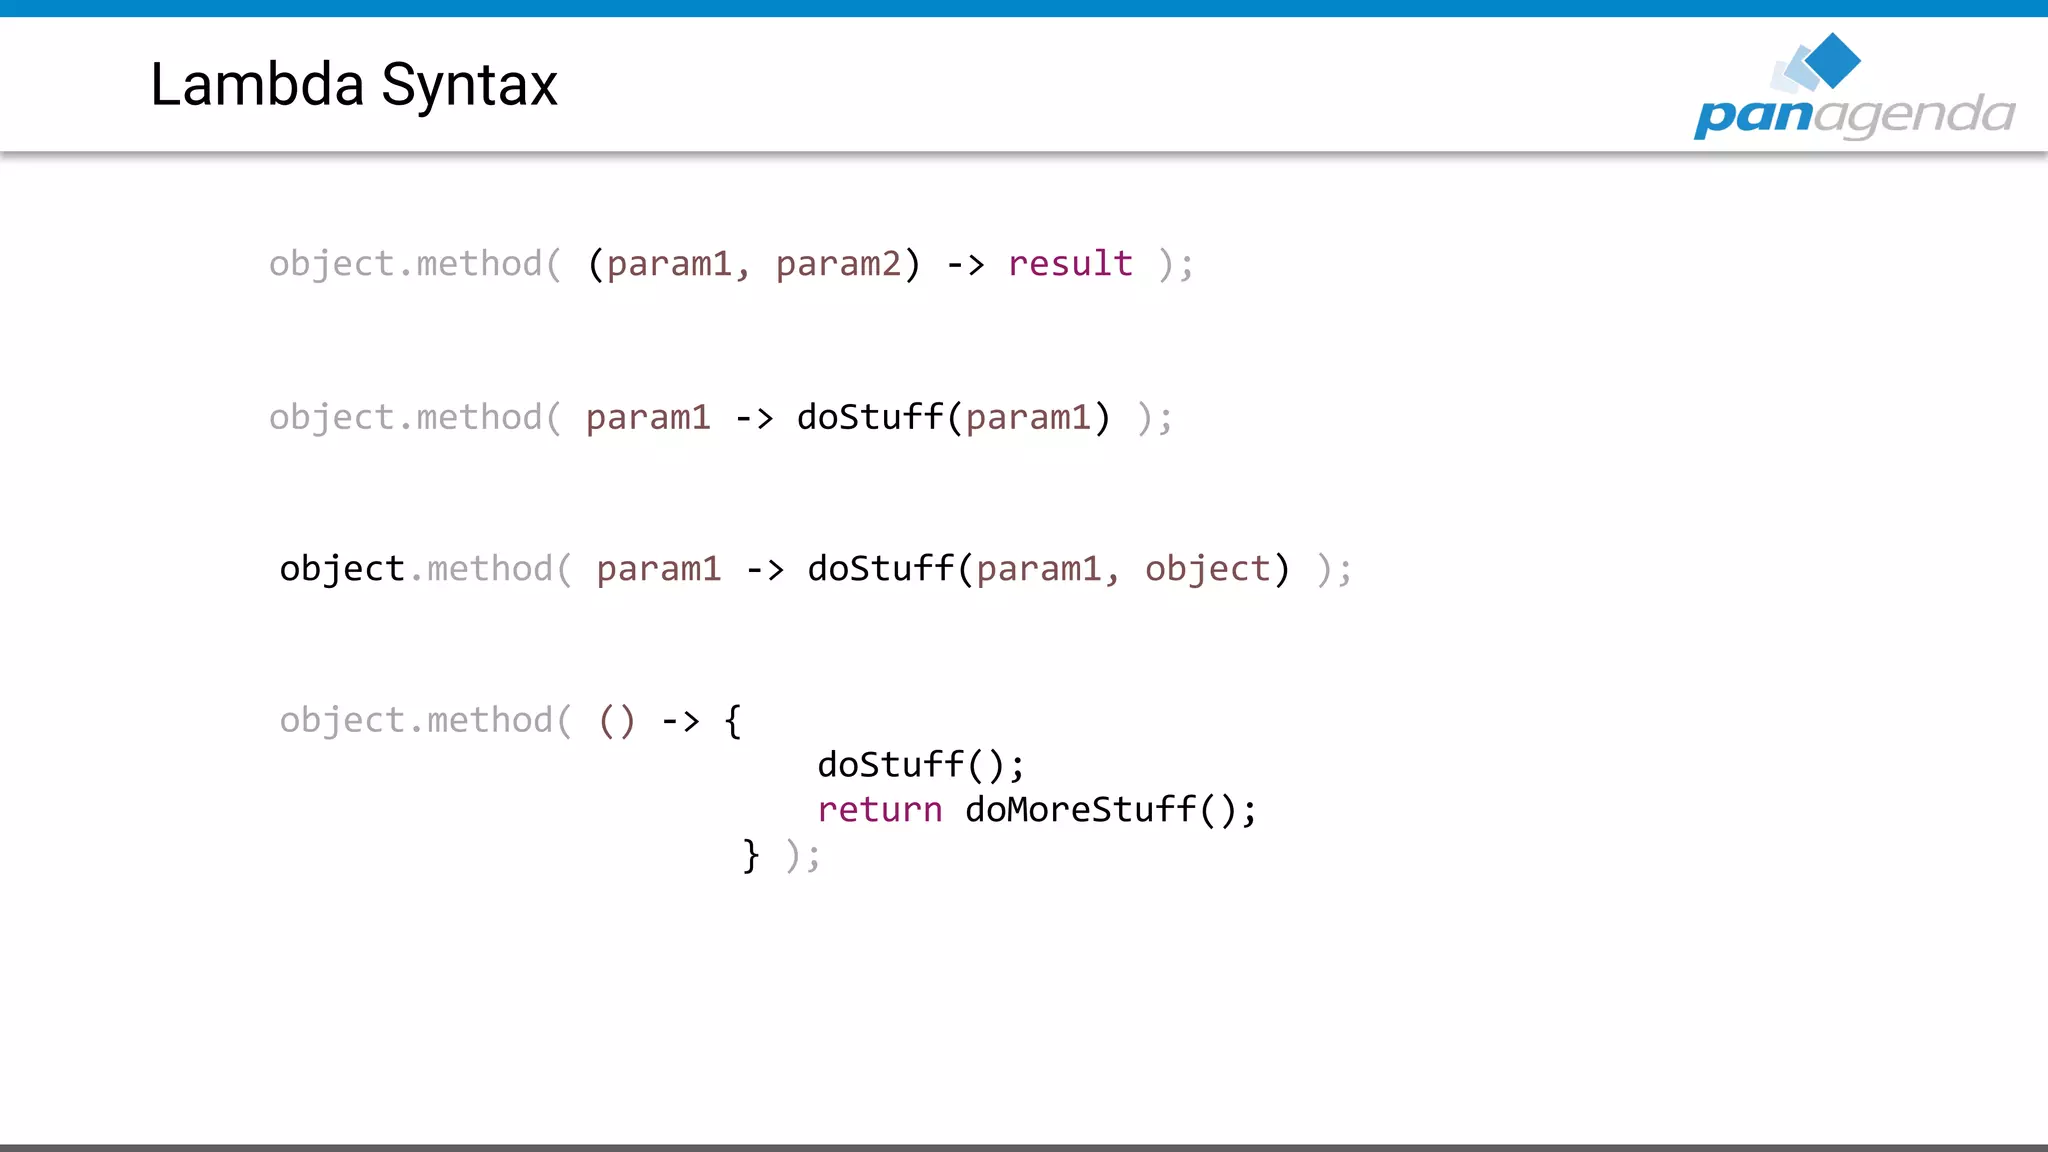Click the 'doMoreStuff();' call

tap(1110, 810)
